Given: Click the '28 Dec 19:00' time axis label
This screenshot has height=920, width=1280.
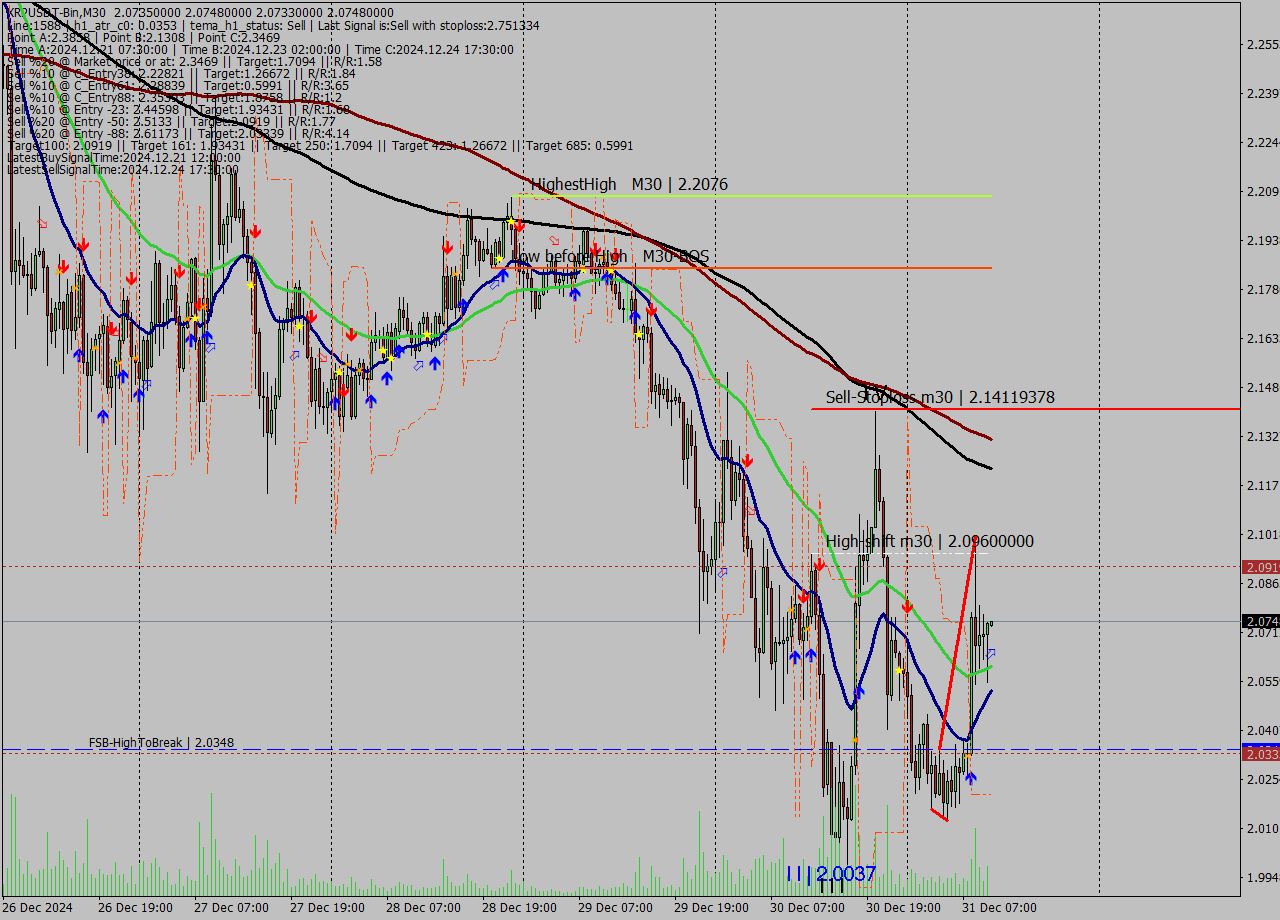Looking at the screenshot, I should pos(520,907).
